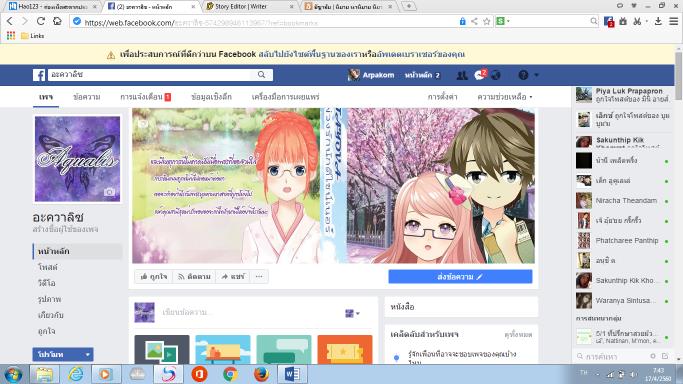The image size is (683, 384).
Task: Click camera icon on profile picture
Action: pos(109,192)
